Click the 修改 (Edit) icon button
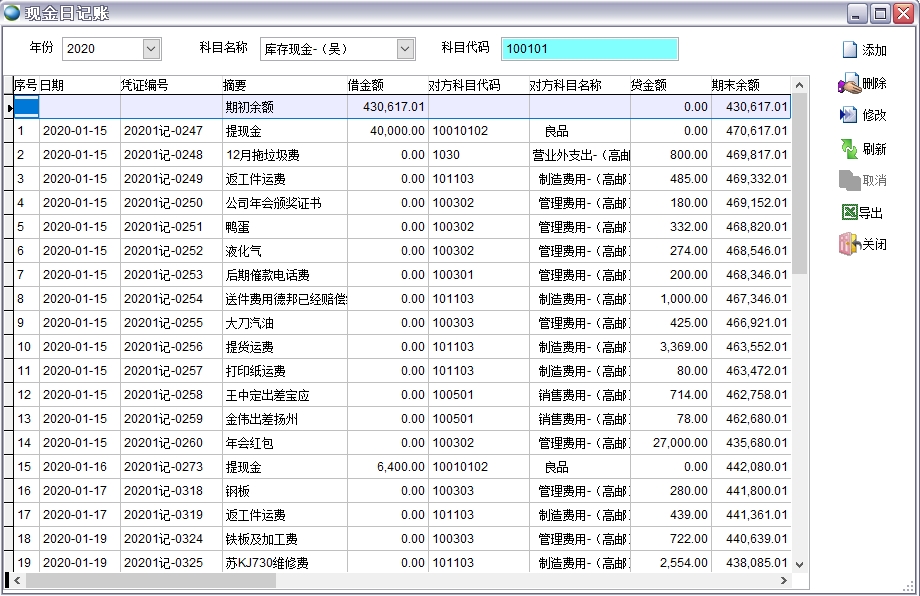 coord(850,115)
